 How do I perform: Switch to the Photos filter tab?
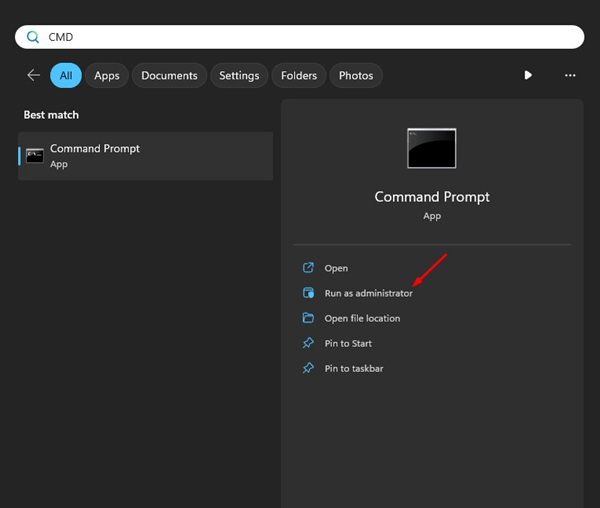click(356, 75)
